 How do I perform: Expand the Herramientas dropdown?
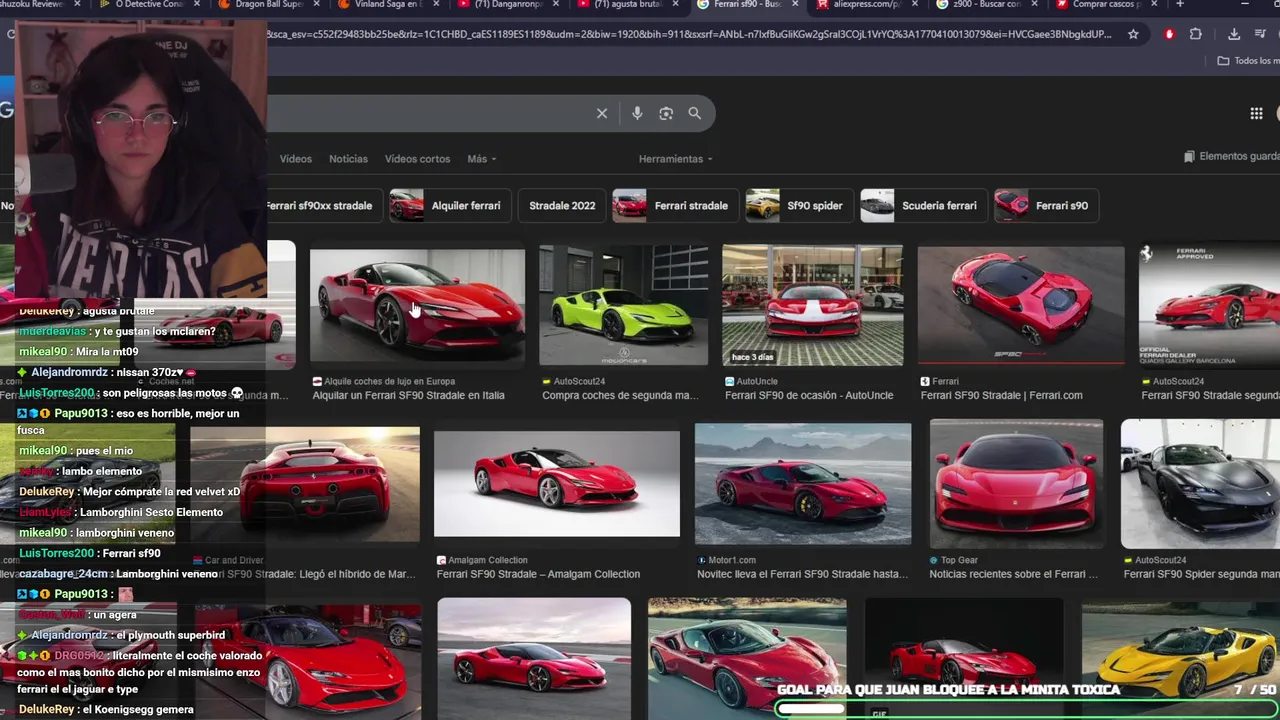pyautogui.click(x=676, y=159)
